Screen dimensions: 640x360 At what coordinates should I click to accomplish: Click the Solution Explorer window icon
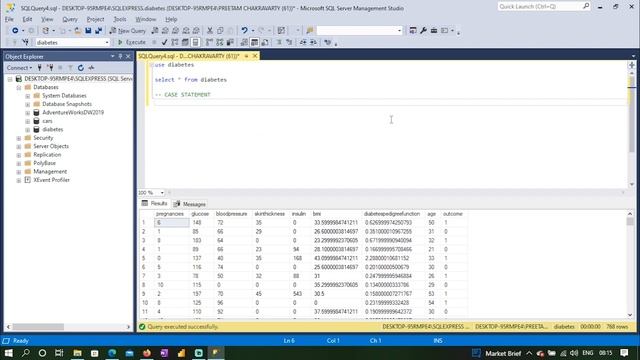(413, 31)
